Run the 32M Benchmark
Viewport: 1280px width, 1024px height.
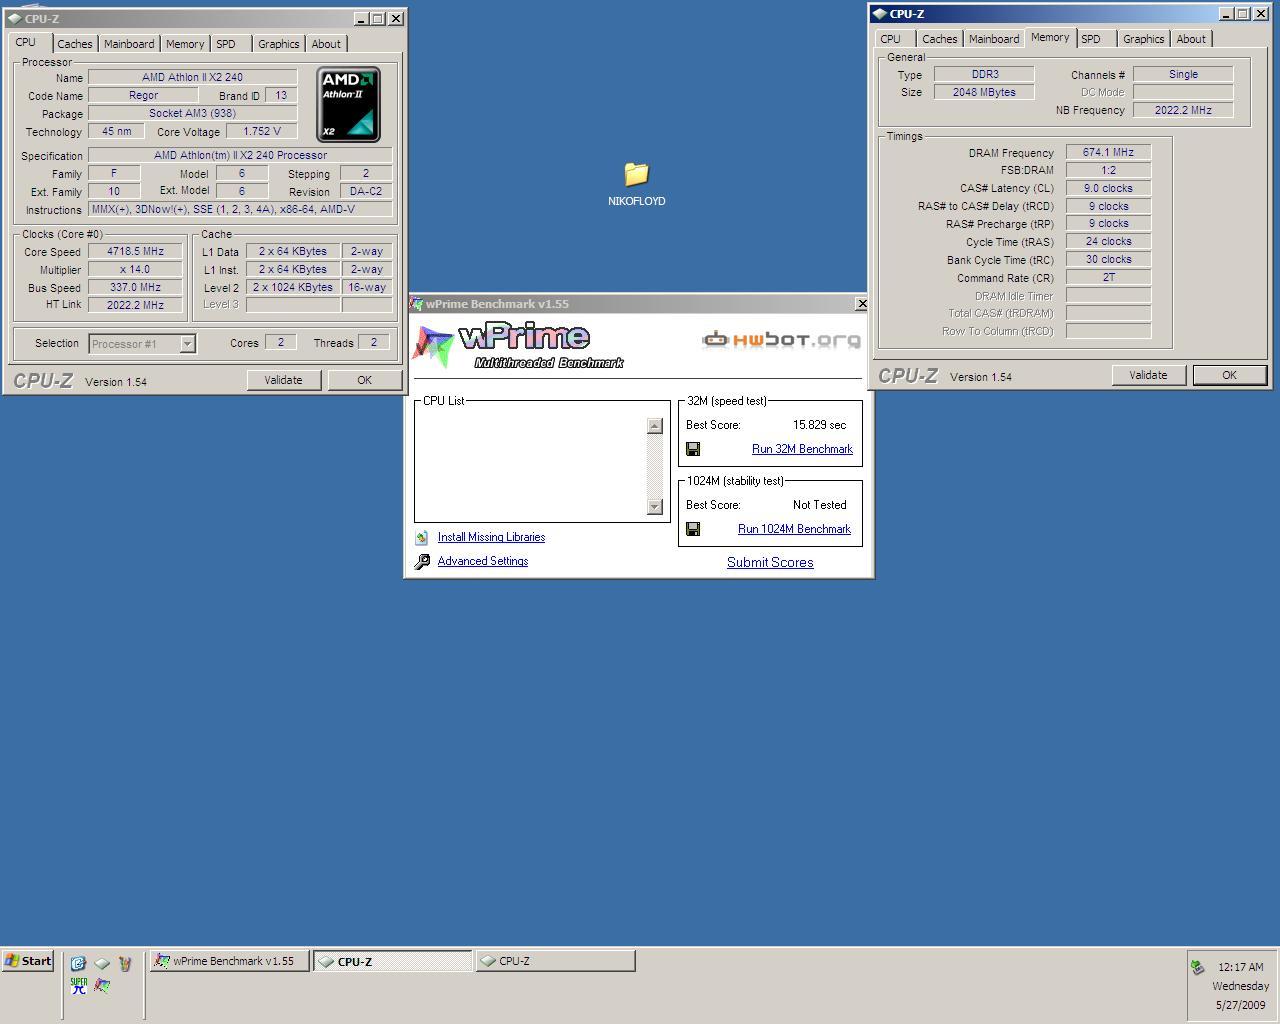(802, 449)
